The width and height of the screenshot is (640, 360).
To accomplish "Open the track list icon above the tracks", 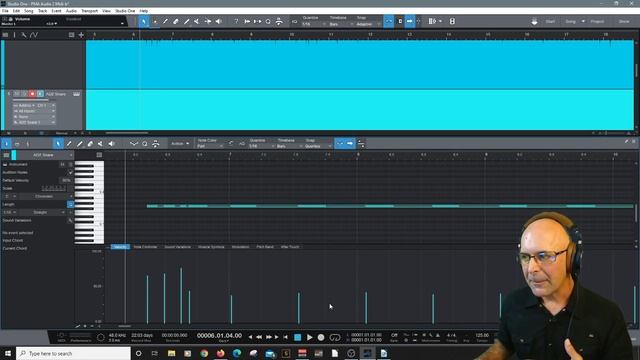I will pyautogui.click(x=5, y=35).
